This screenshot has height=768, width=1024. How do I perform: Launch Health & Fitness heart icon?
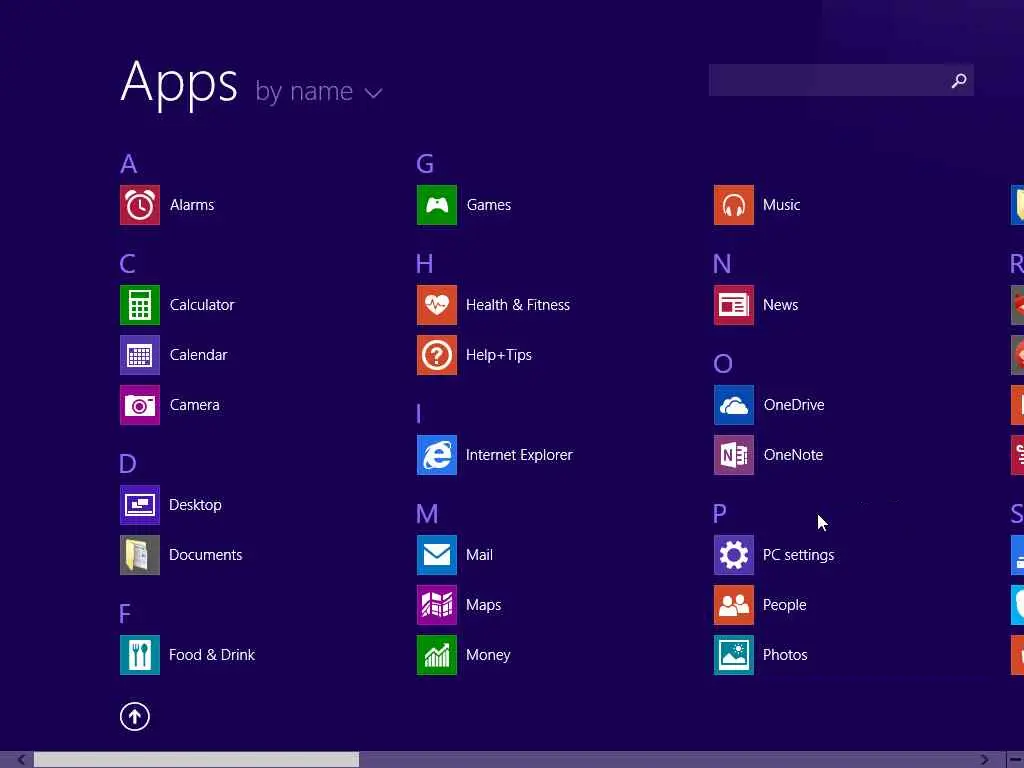[437, 305]
